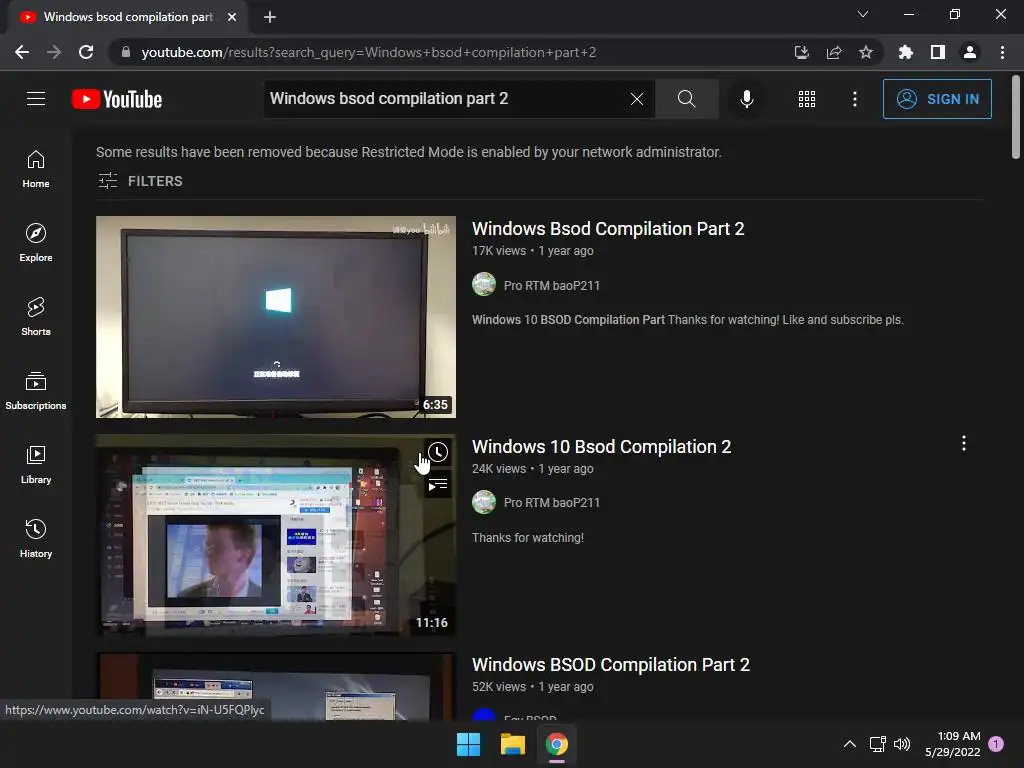Open Shorts in the sidebar

click(36, 316)
